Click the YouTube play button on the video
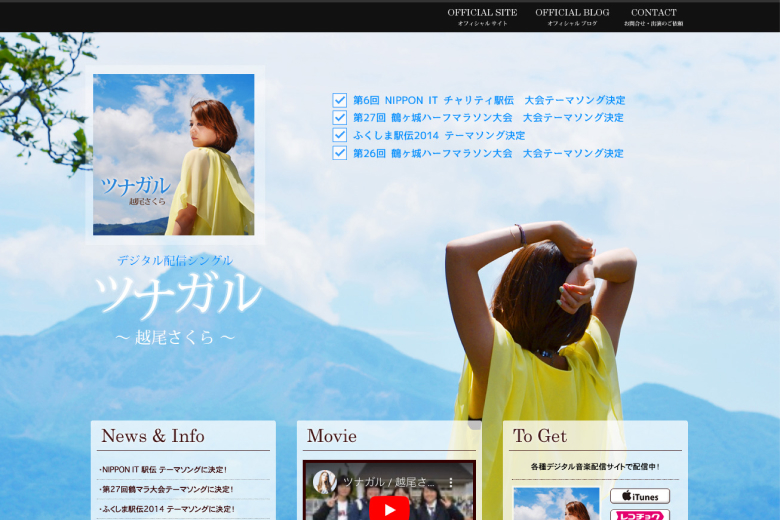The height and width of the screenshot is (520, 780). pos(389,508)
